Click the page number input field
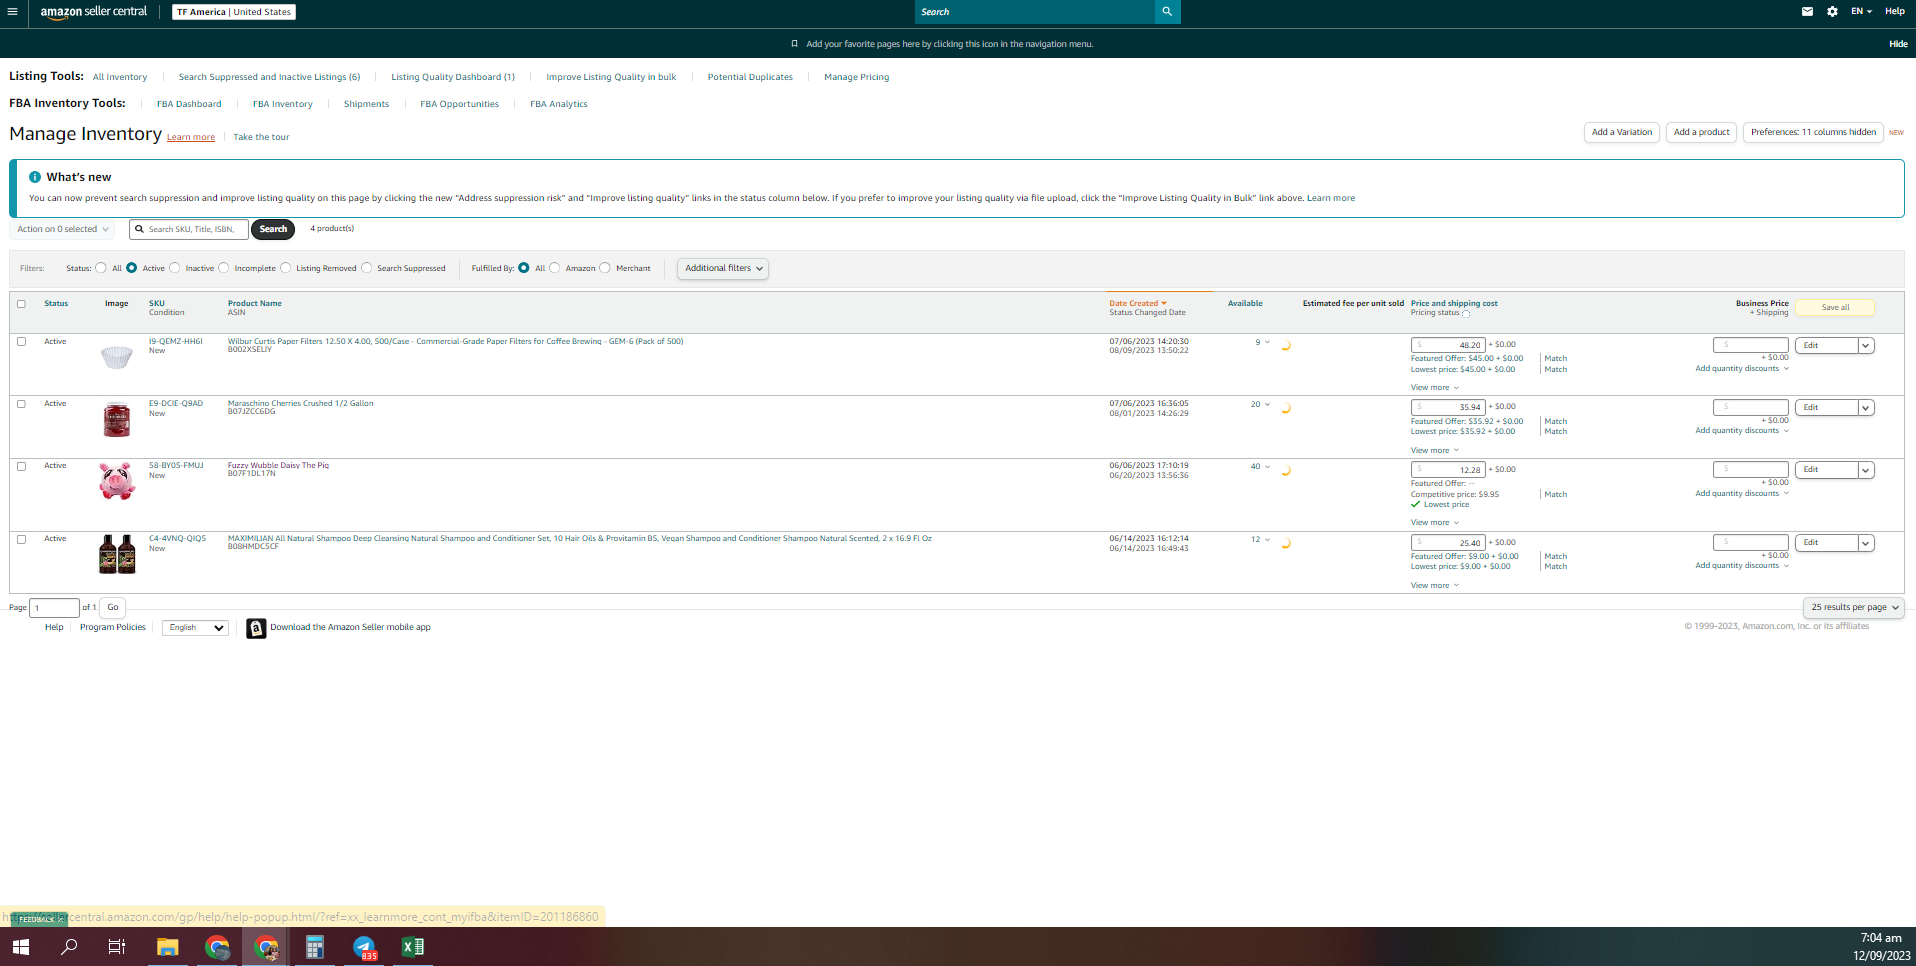The height and width of the screenshot is (966, 1916). tap(55, 608)
